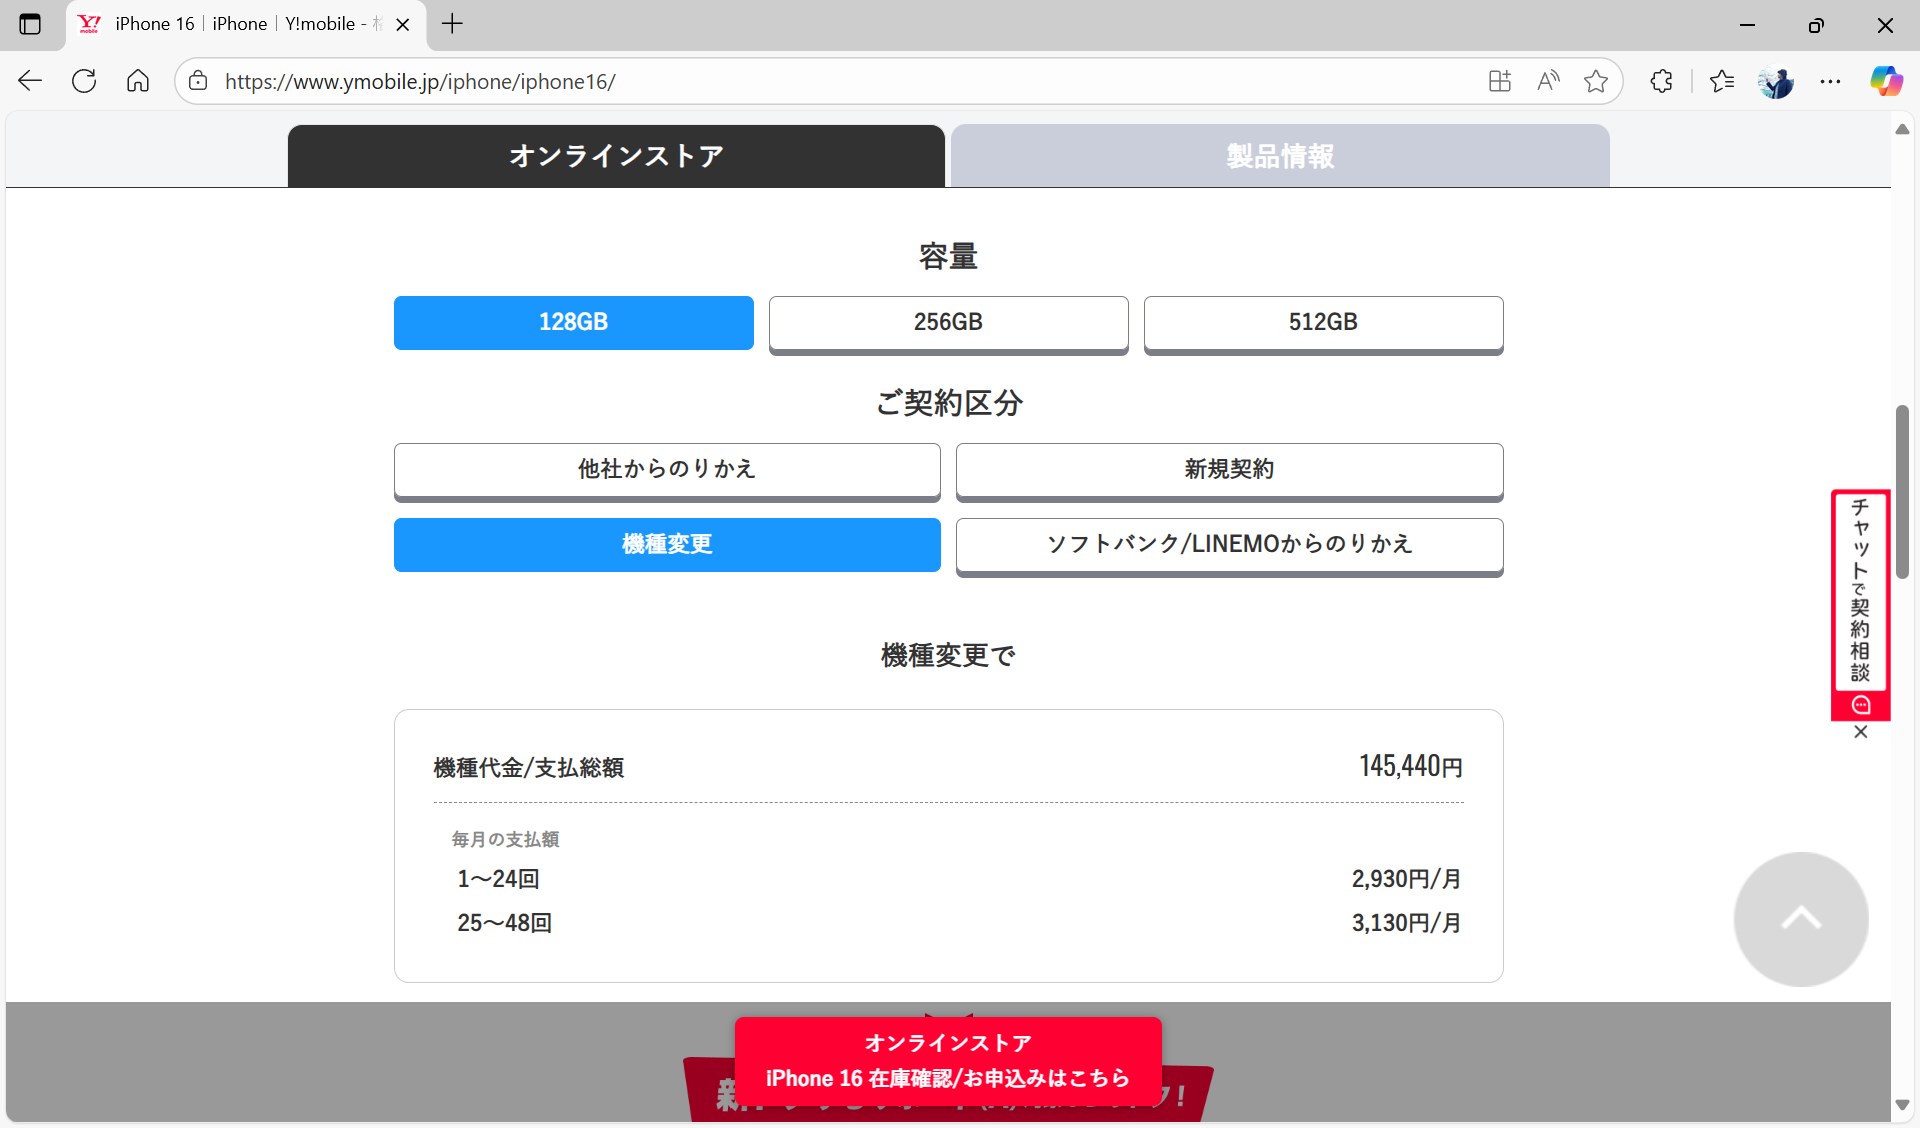1920x1128 pixels.
Task: Choose 新規契約 contract type
Action: (x=1229, y=470)
